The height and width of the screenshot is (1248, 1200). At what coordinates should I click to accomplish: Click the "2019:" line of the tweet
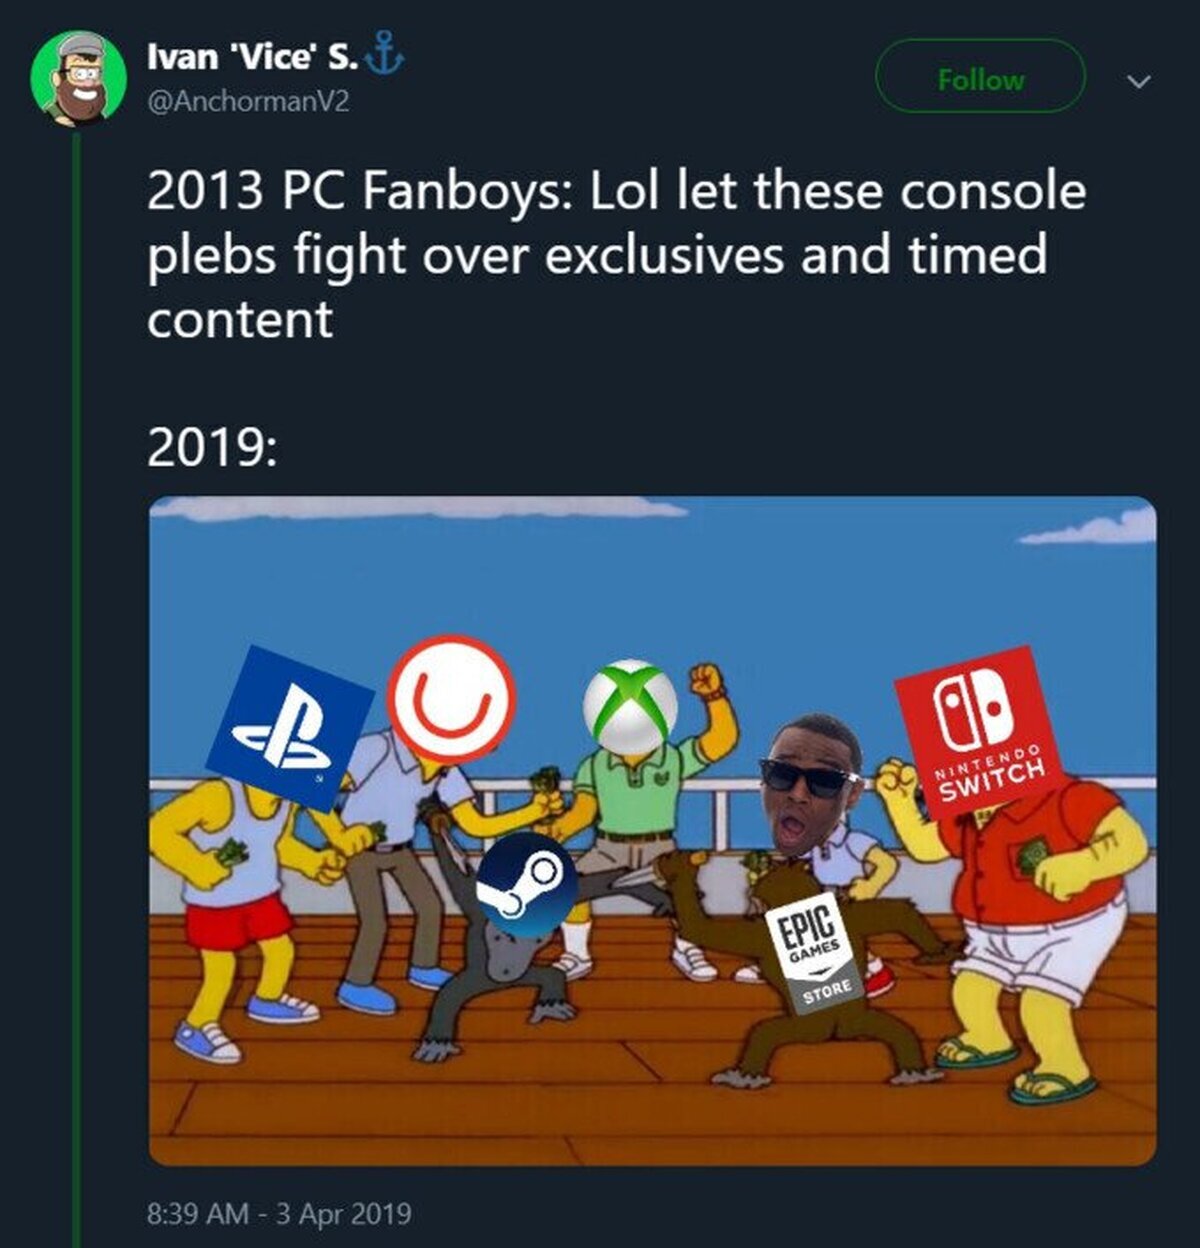(212, 448)
